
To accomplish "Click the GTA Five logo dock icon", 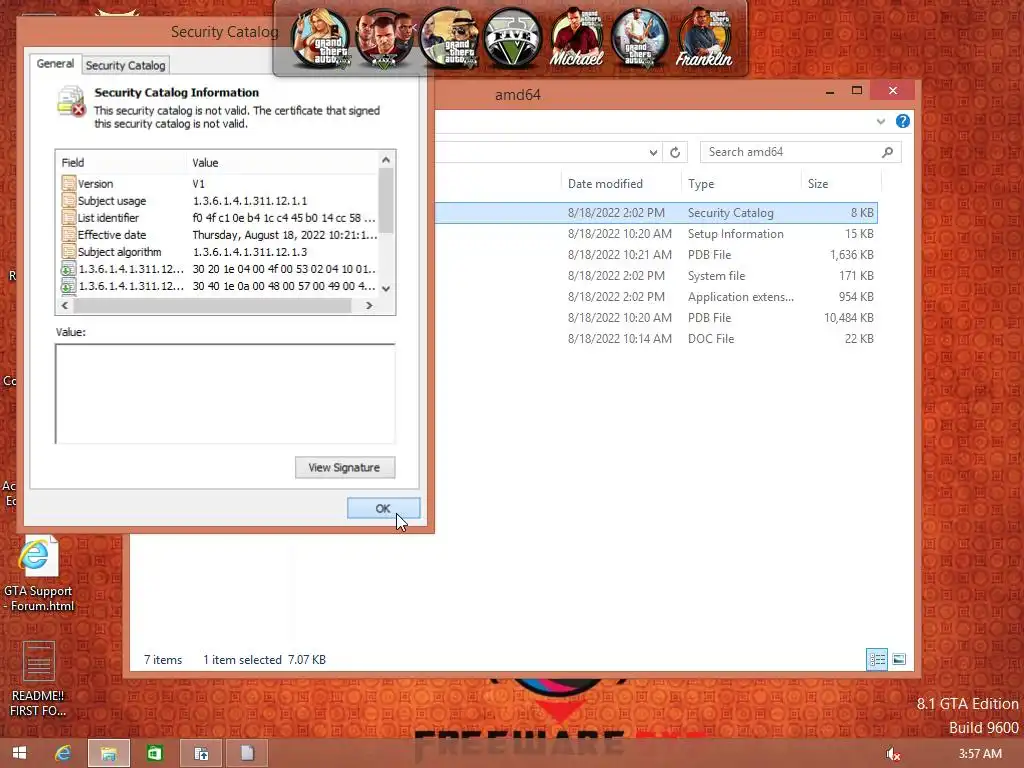I will click(512, 38).
